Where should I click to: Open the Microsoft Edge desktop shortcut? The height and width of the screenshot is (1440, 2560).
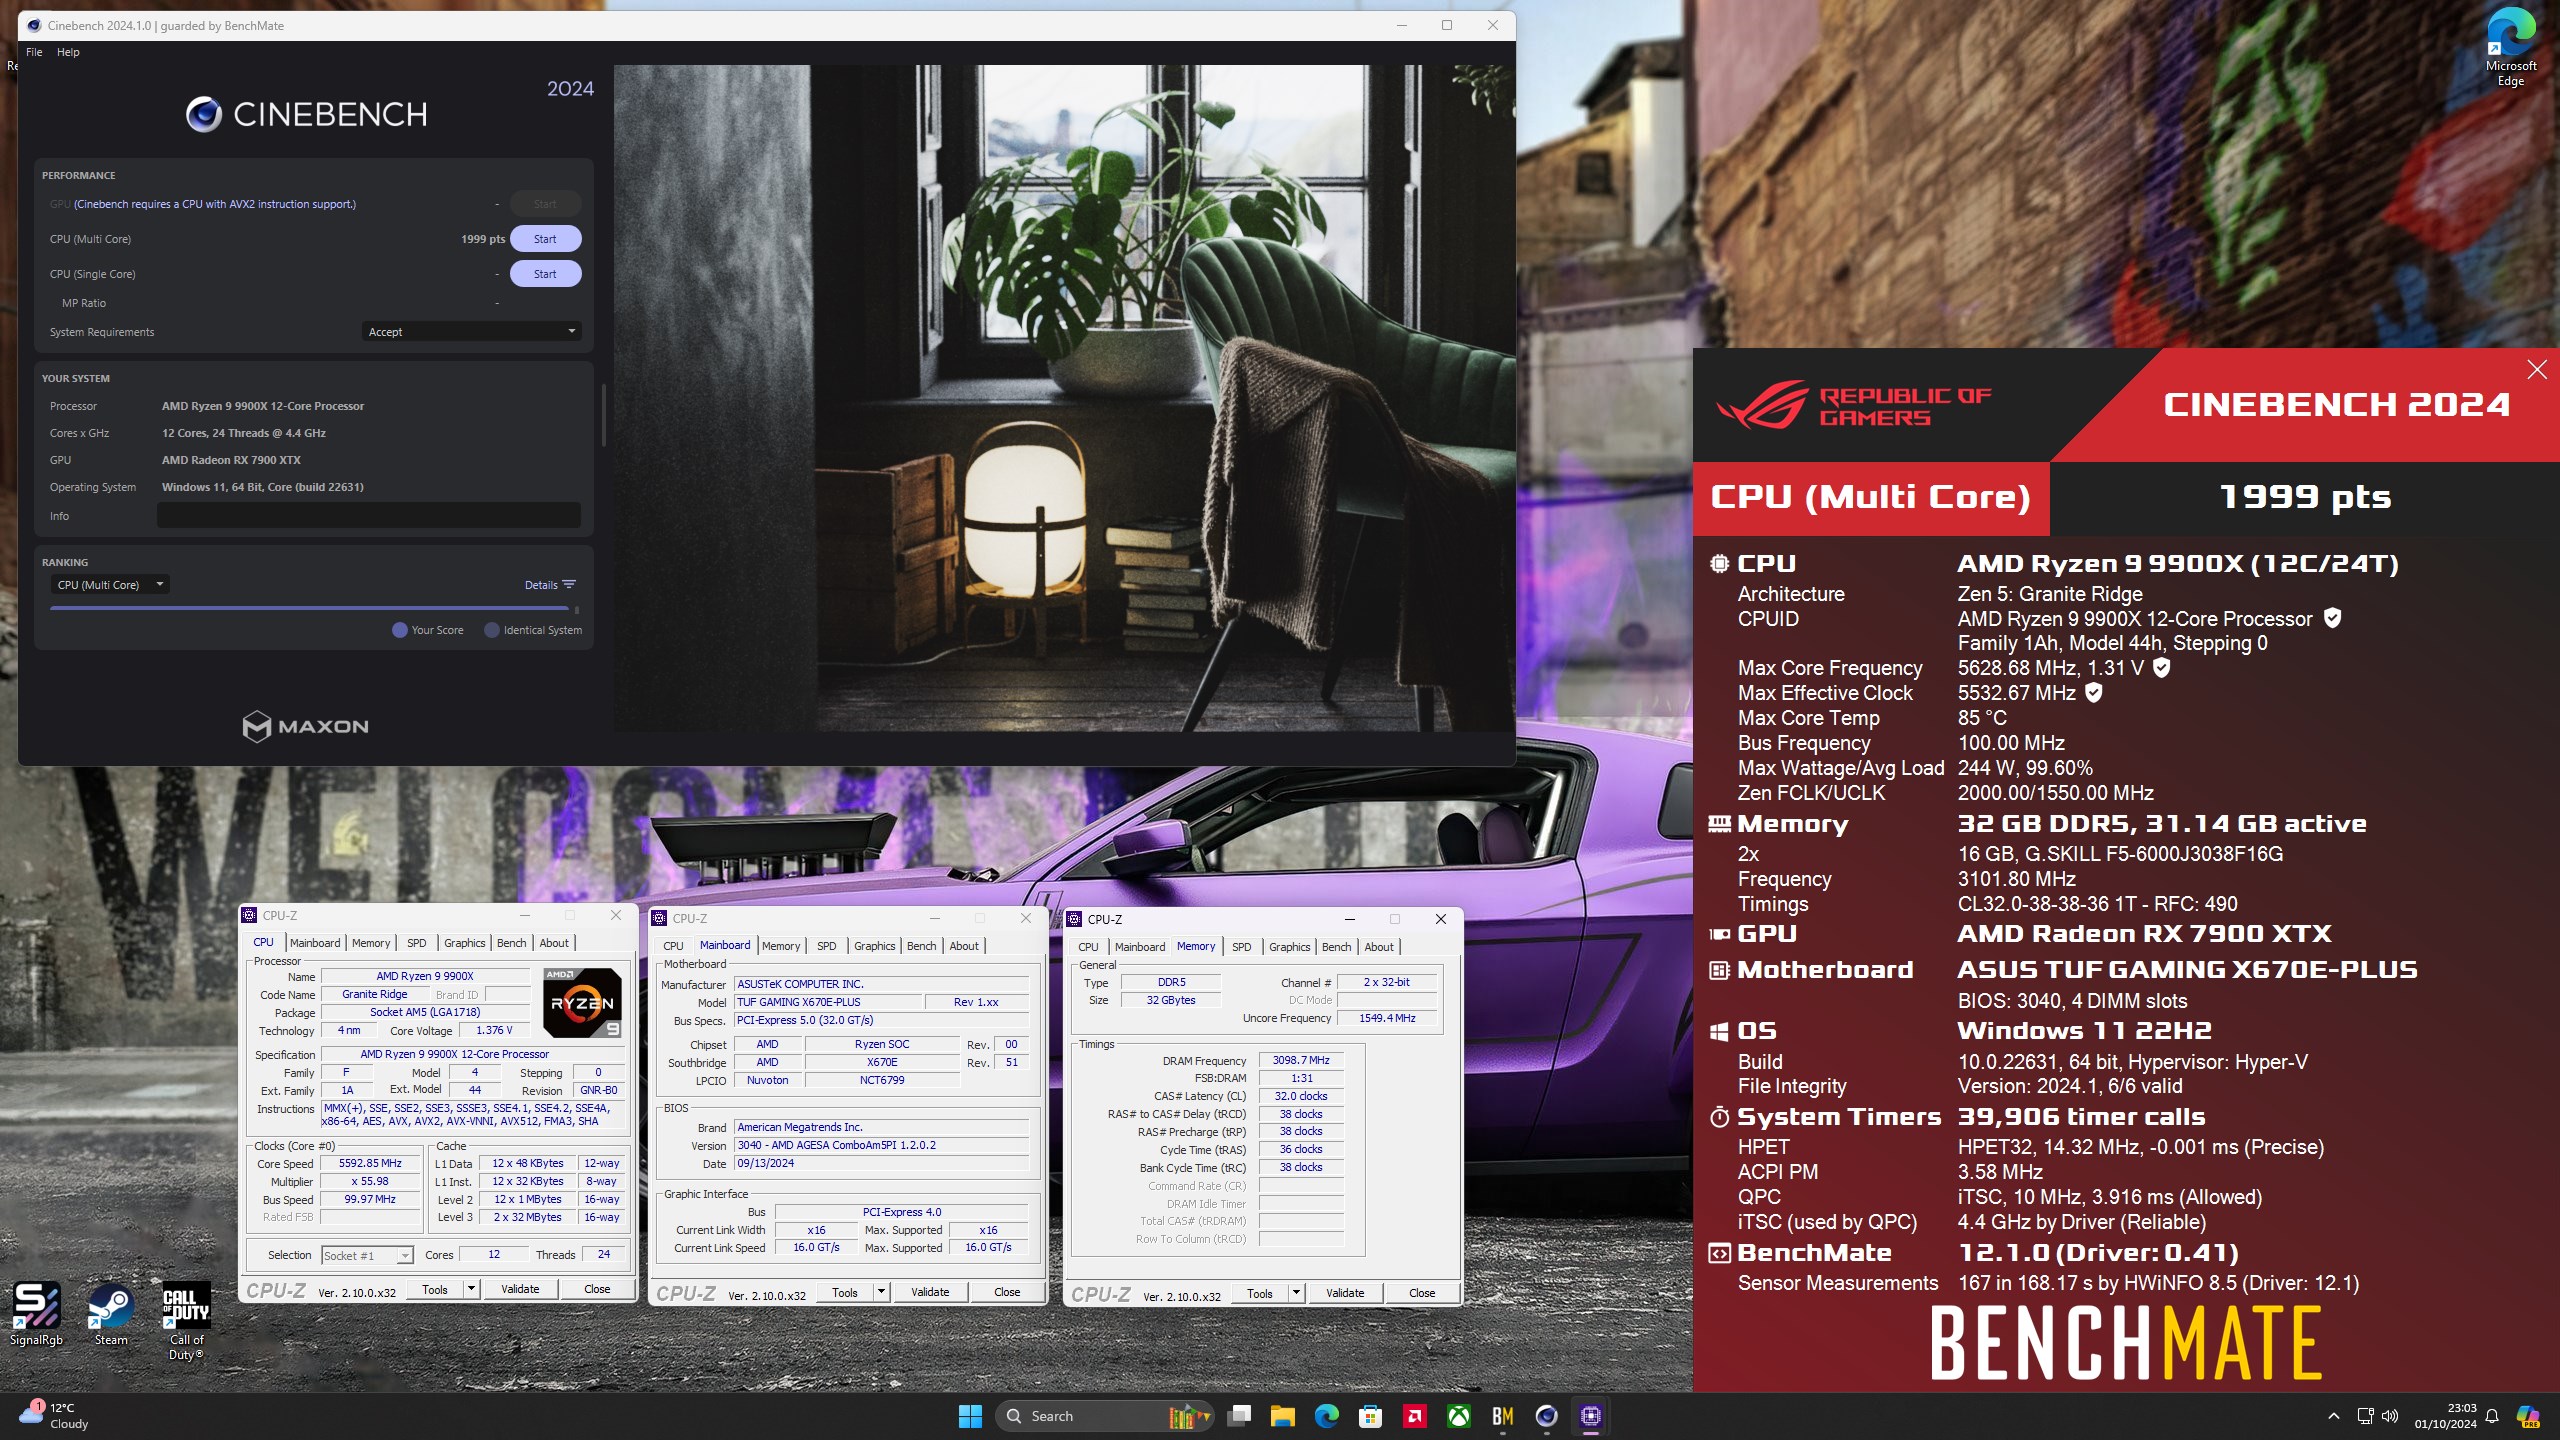2511,48
